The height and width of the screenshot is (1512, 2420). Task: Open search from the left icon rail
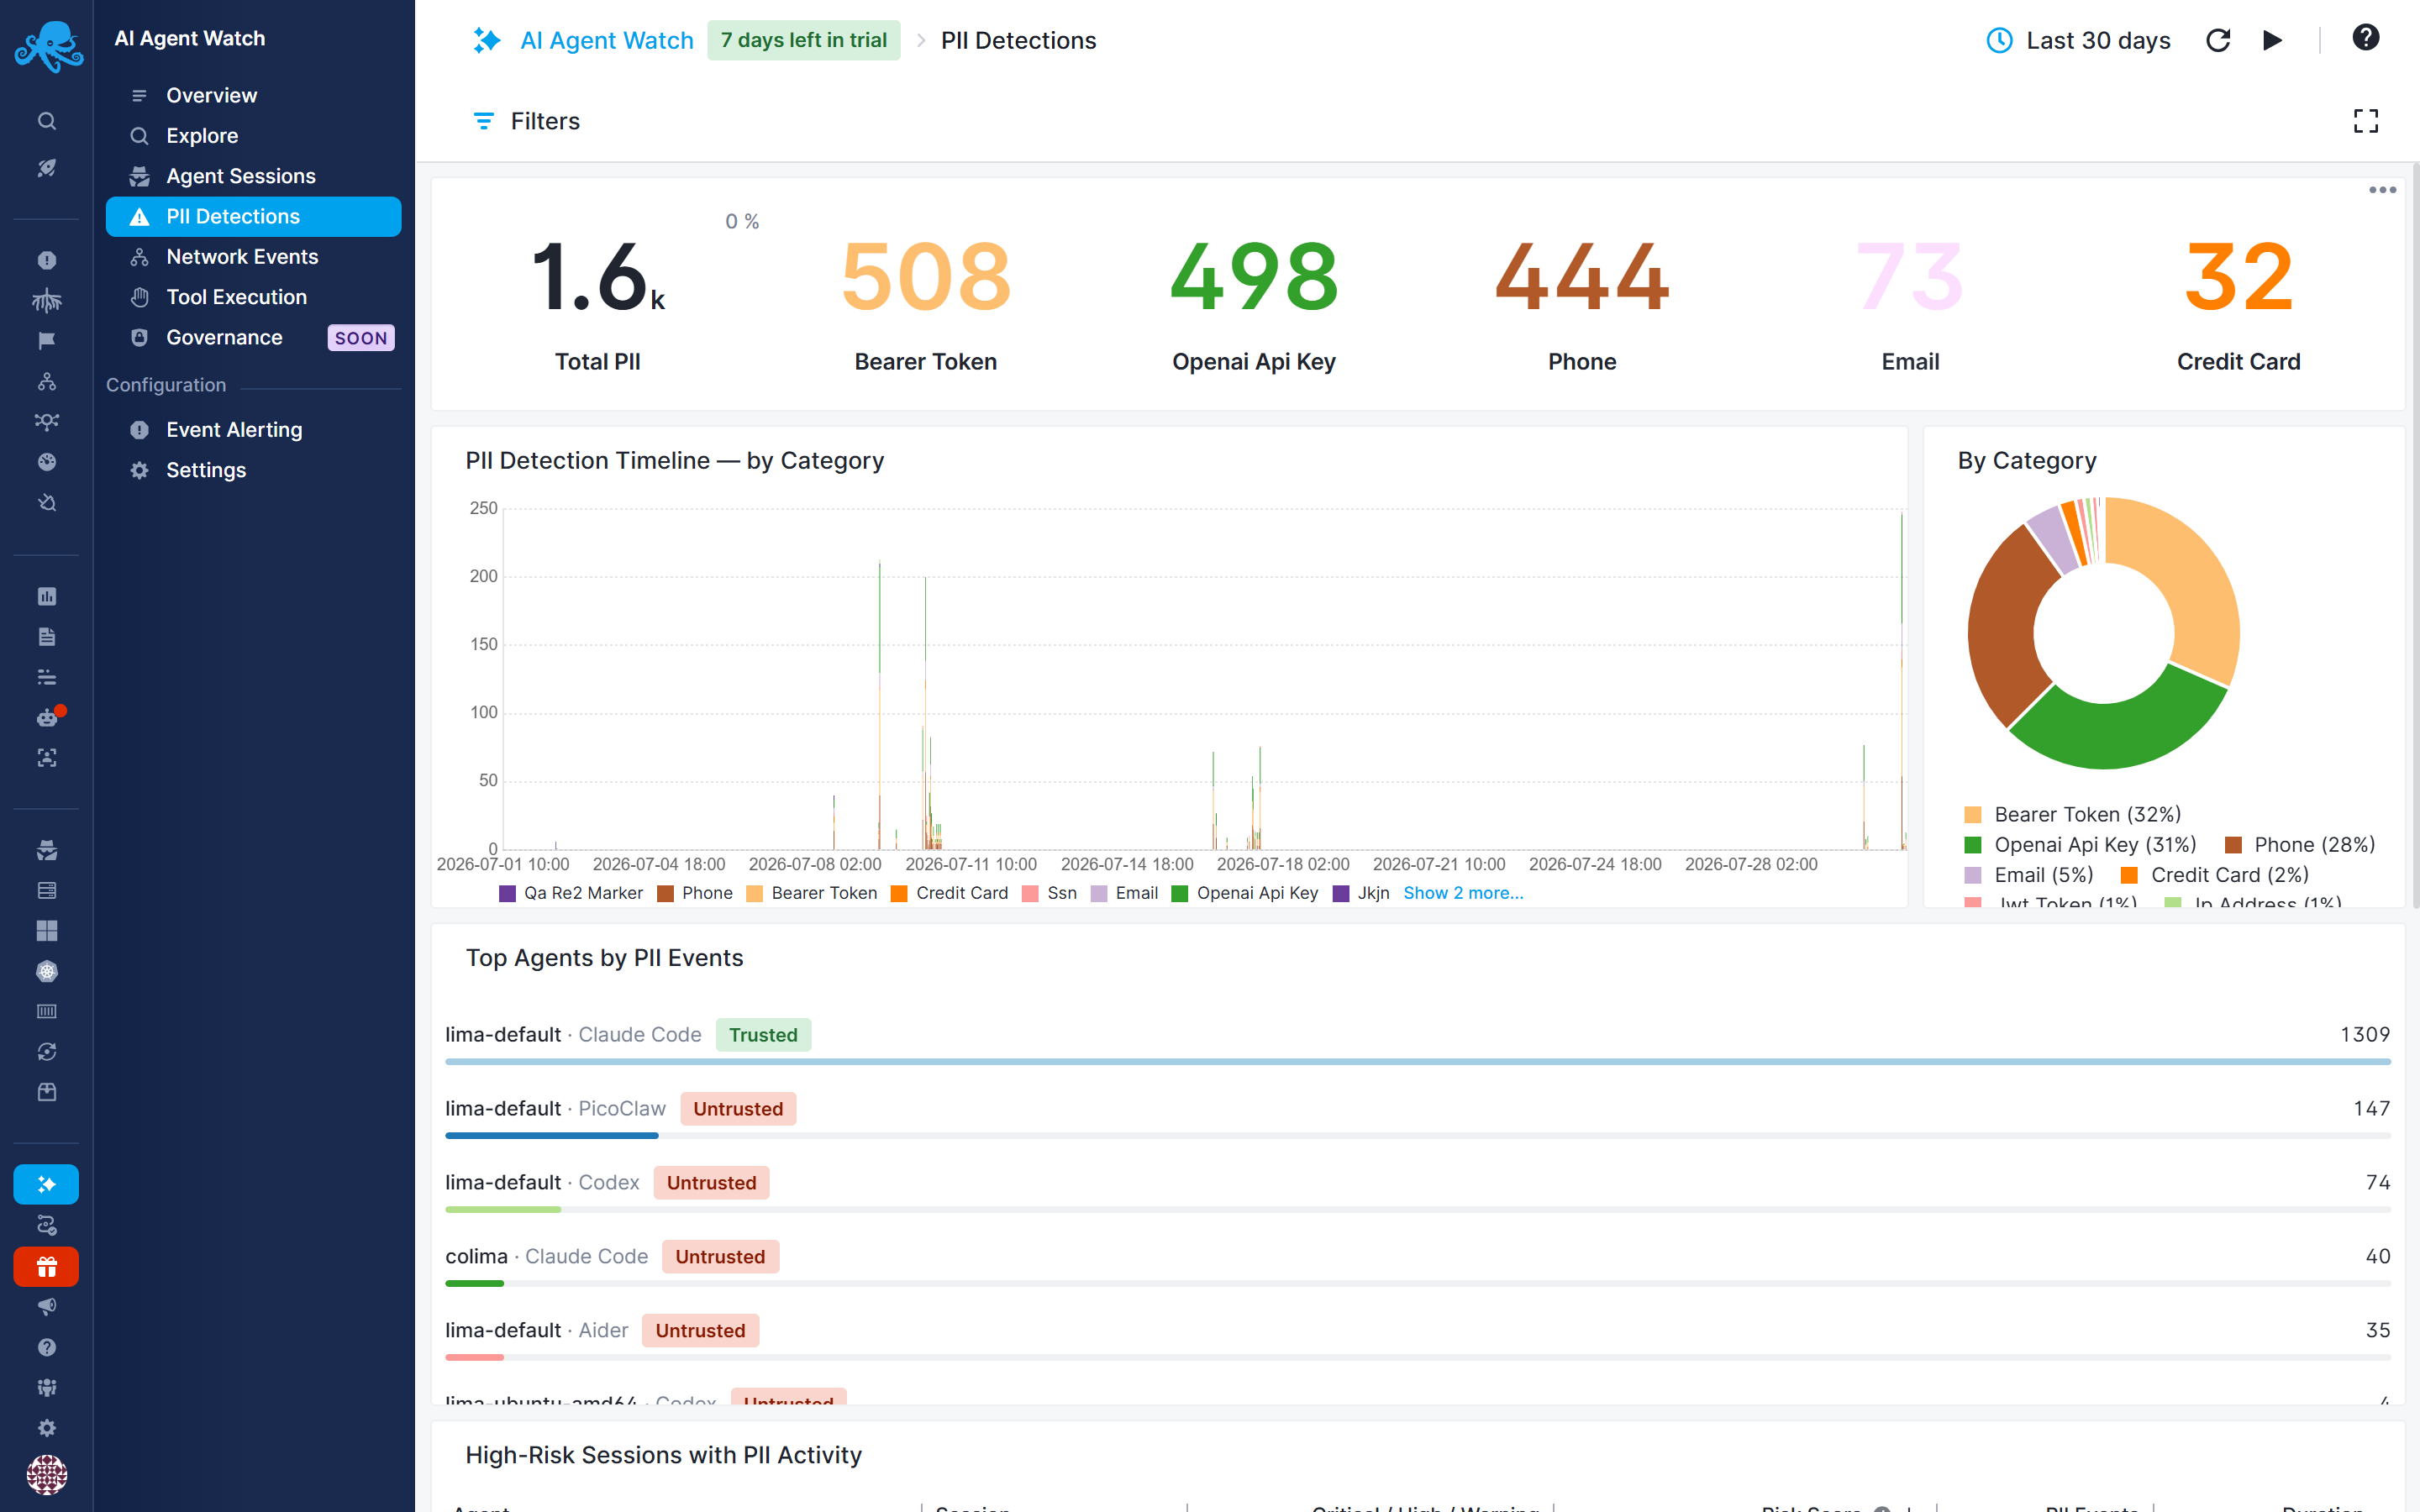[47, 121]
